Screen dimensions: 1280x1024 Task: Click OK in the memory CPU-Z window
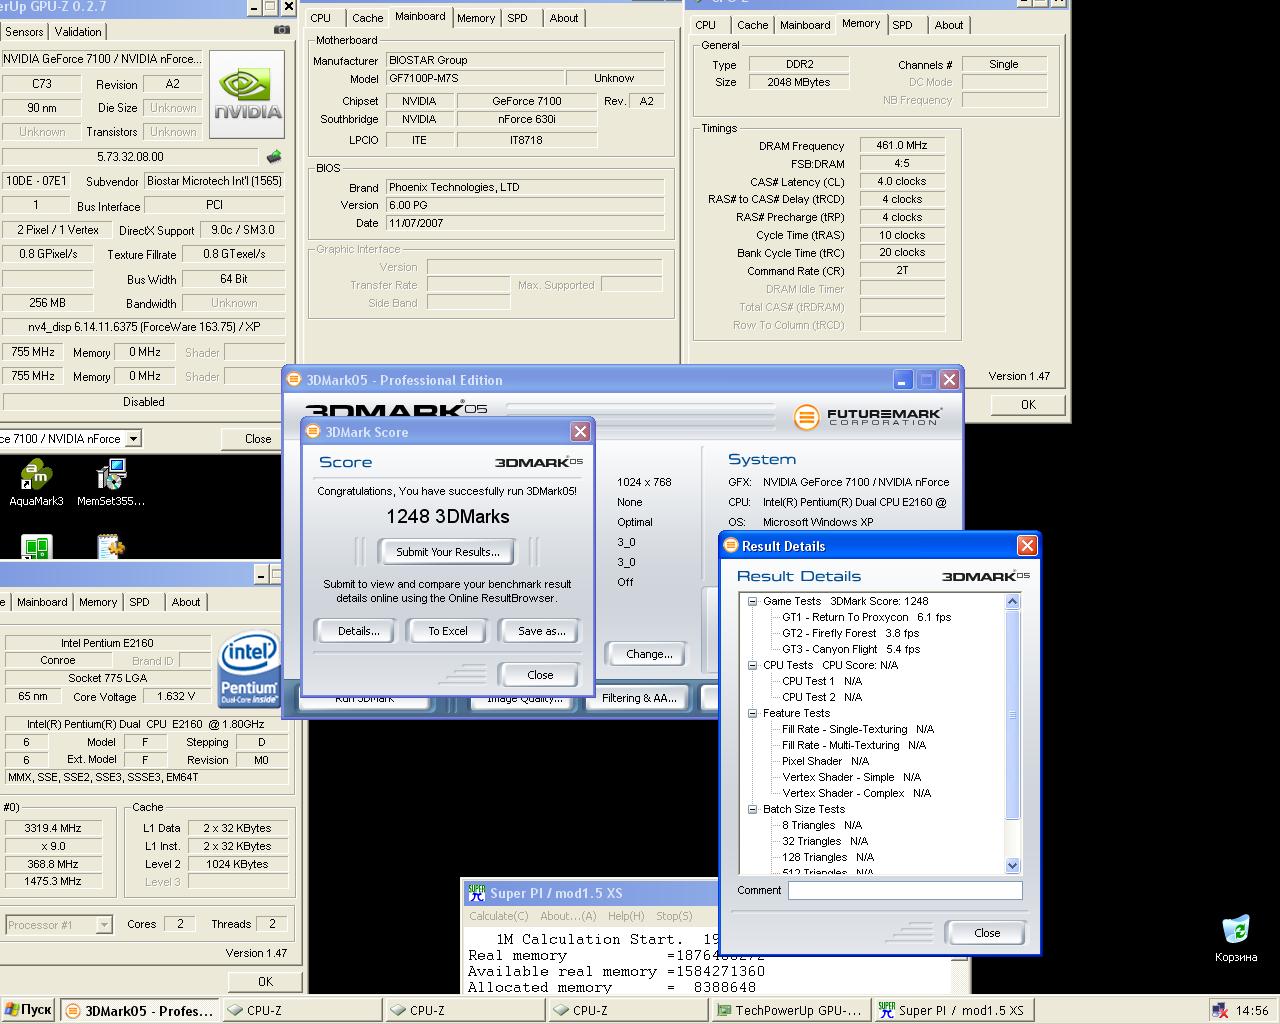[x=1028, y=405]
